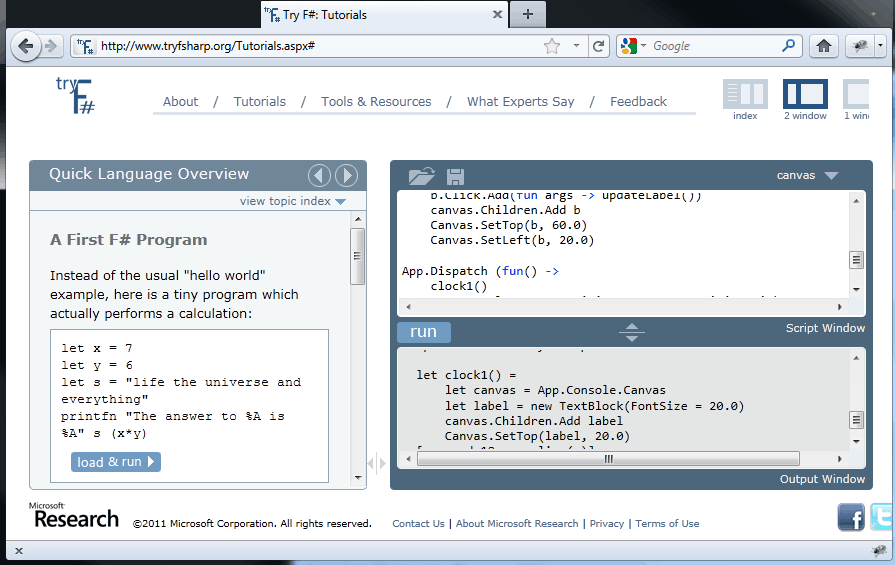Expand the canvas dropdown

tap(807, 175)
